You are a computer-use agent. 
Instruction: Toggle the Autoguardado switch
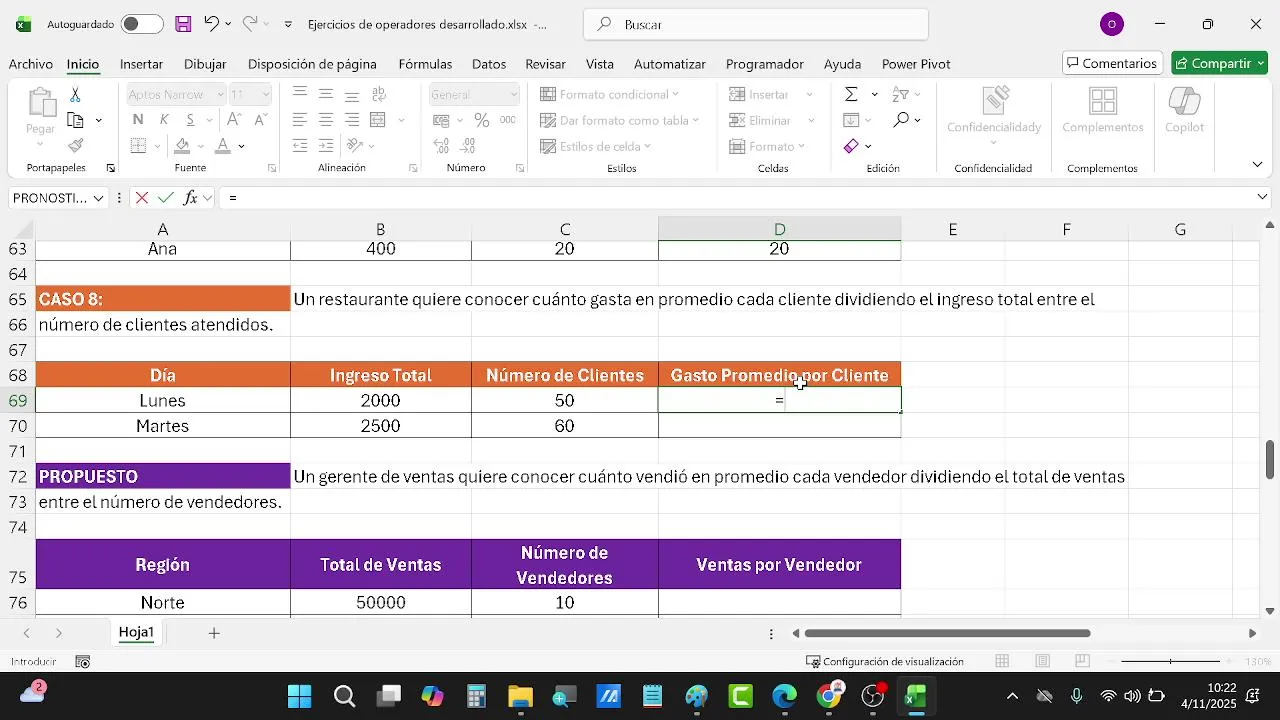142,24
